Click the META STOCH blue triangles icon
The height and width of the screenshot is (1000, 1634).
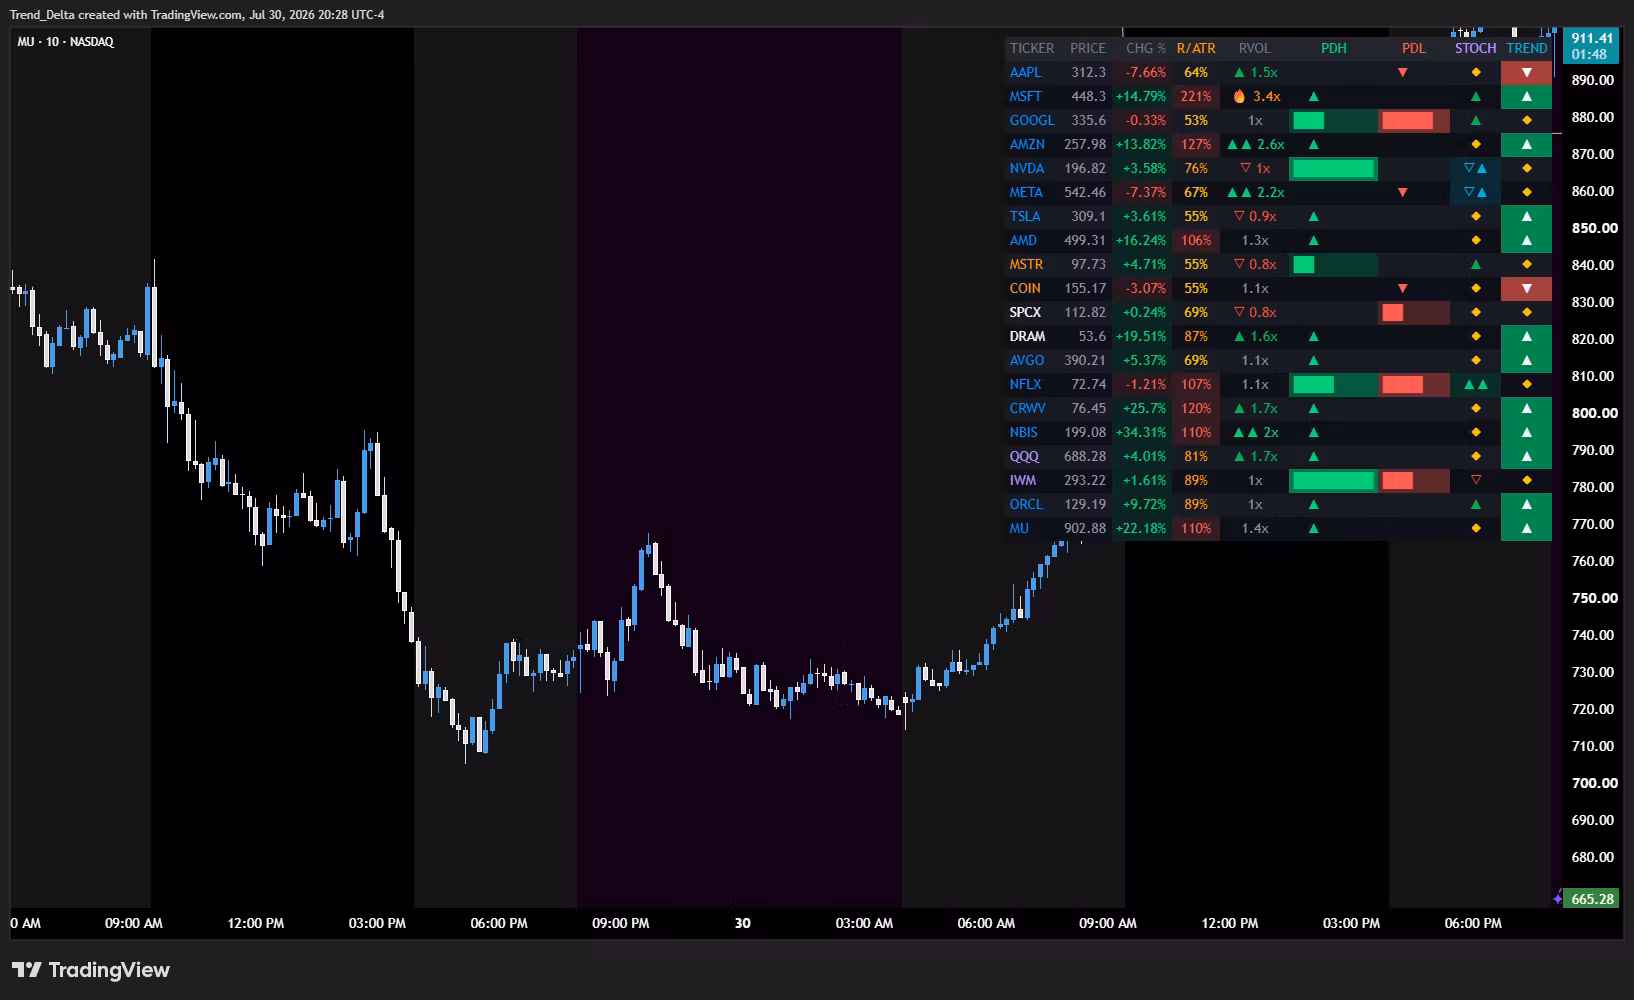point(1475,192)
